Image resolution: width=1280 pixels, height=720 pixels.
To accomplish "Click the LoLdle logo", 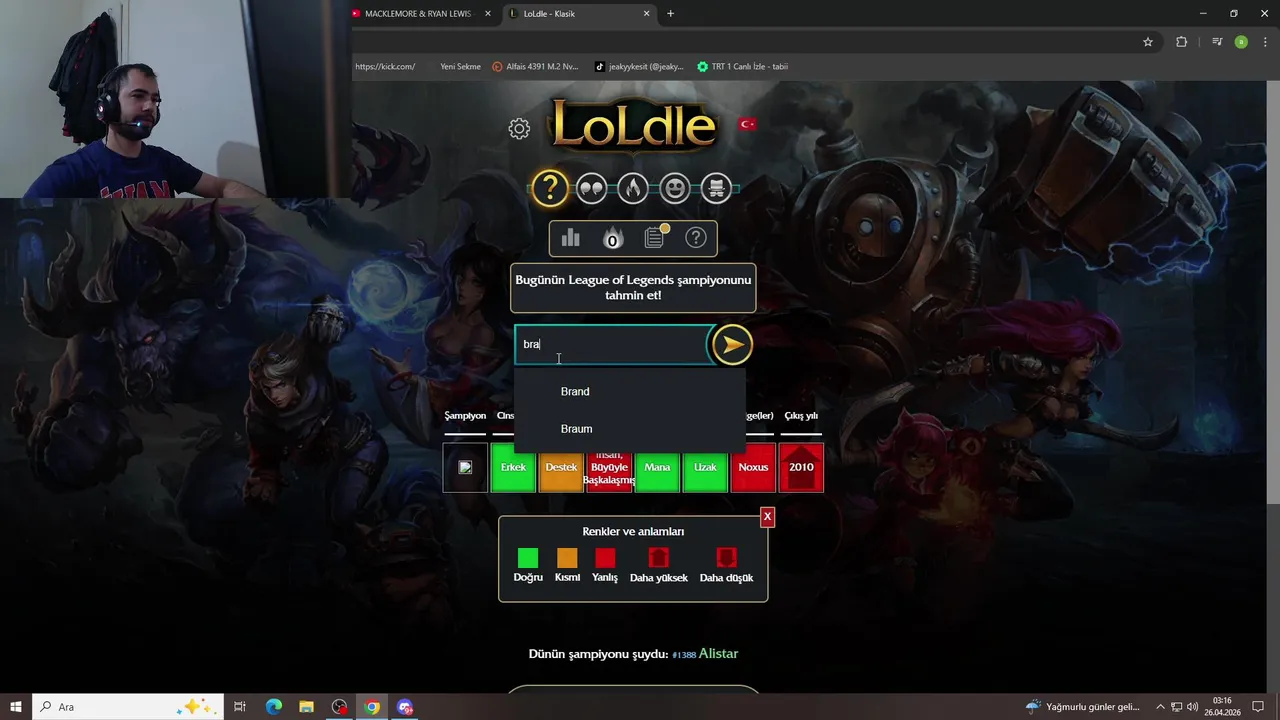I will (x=633, y=126).
